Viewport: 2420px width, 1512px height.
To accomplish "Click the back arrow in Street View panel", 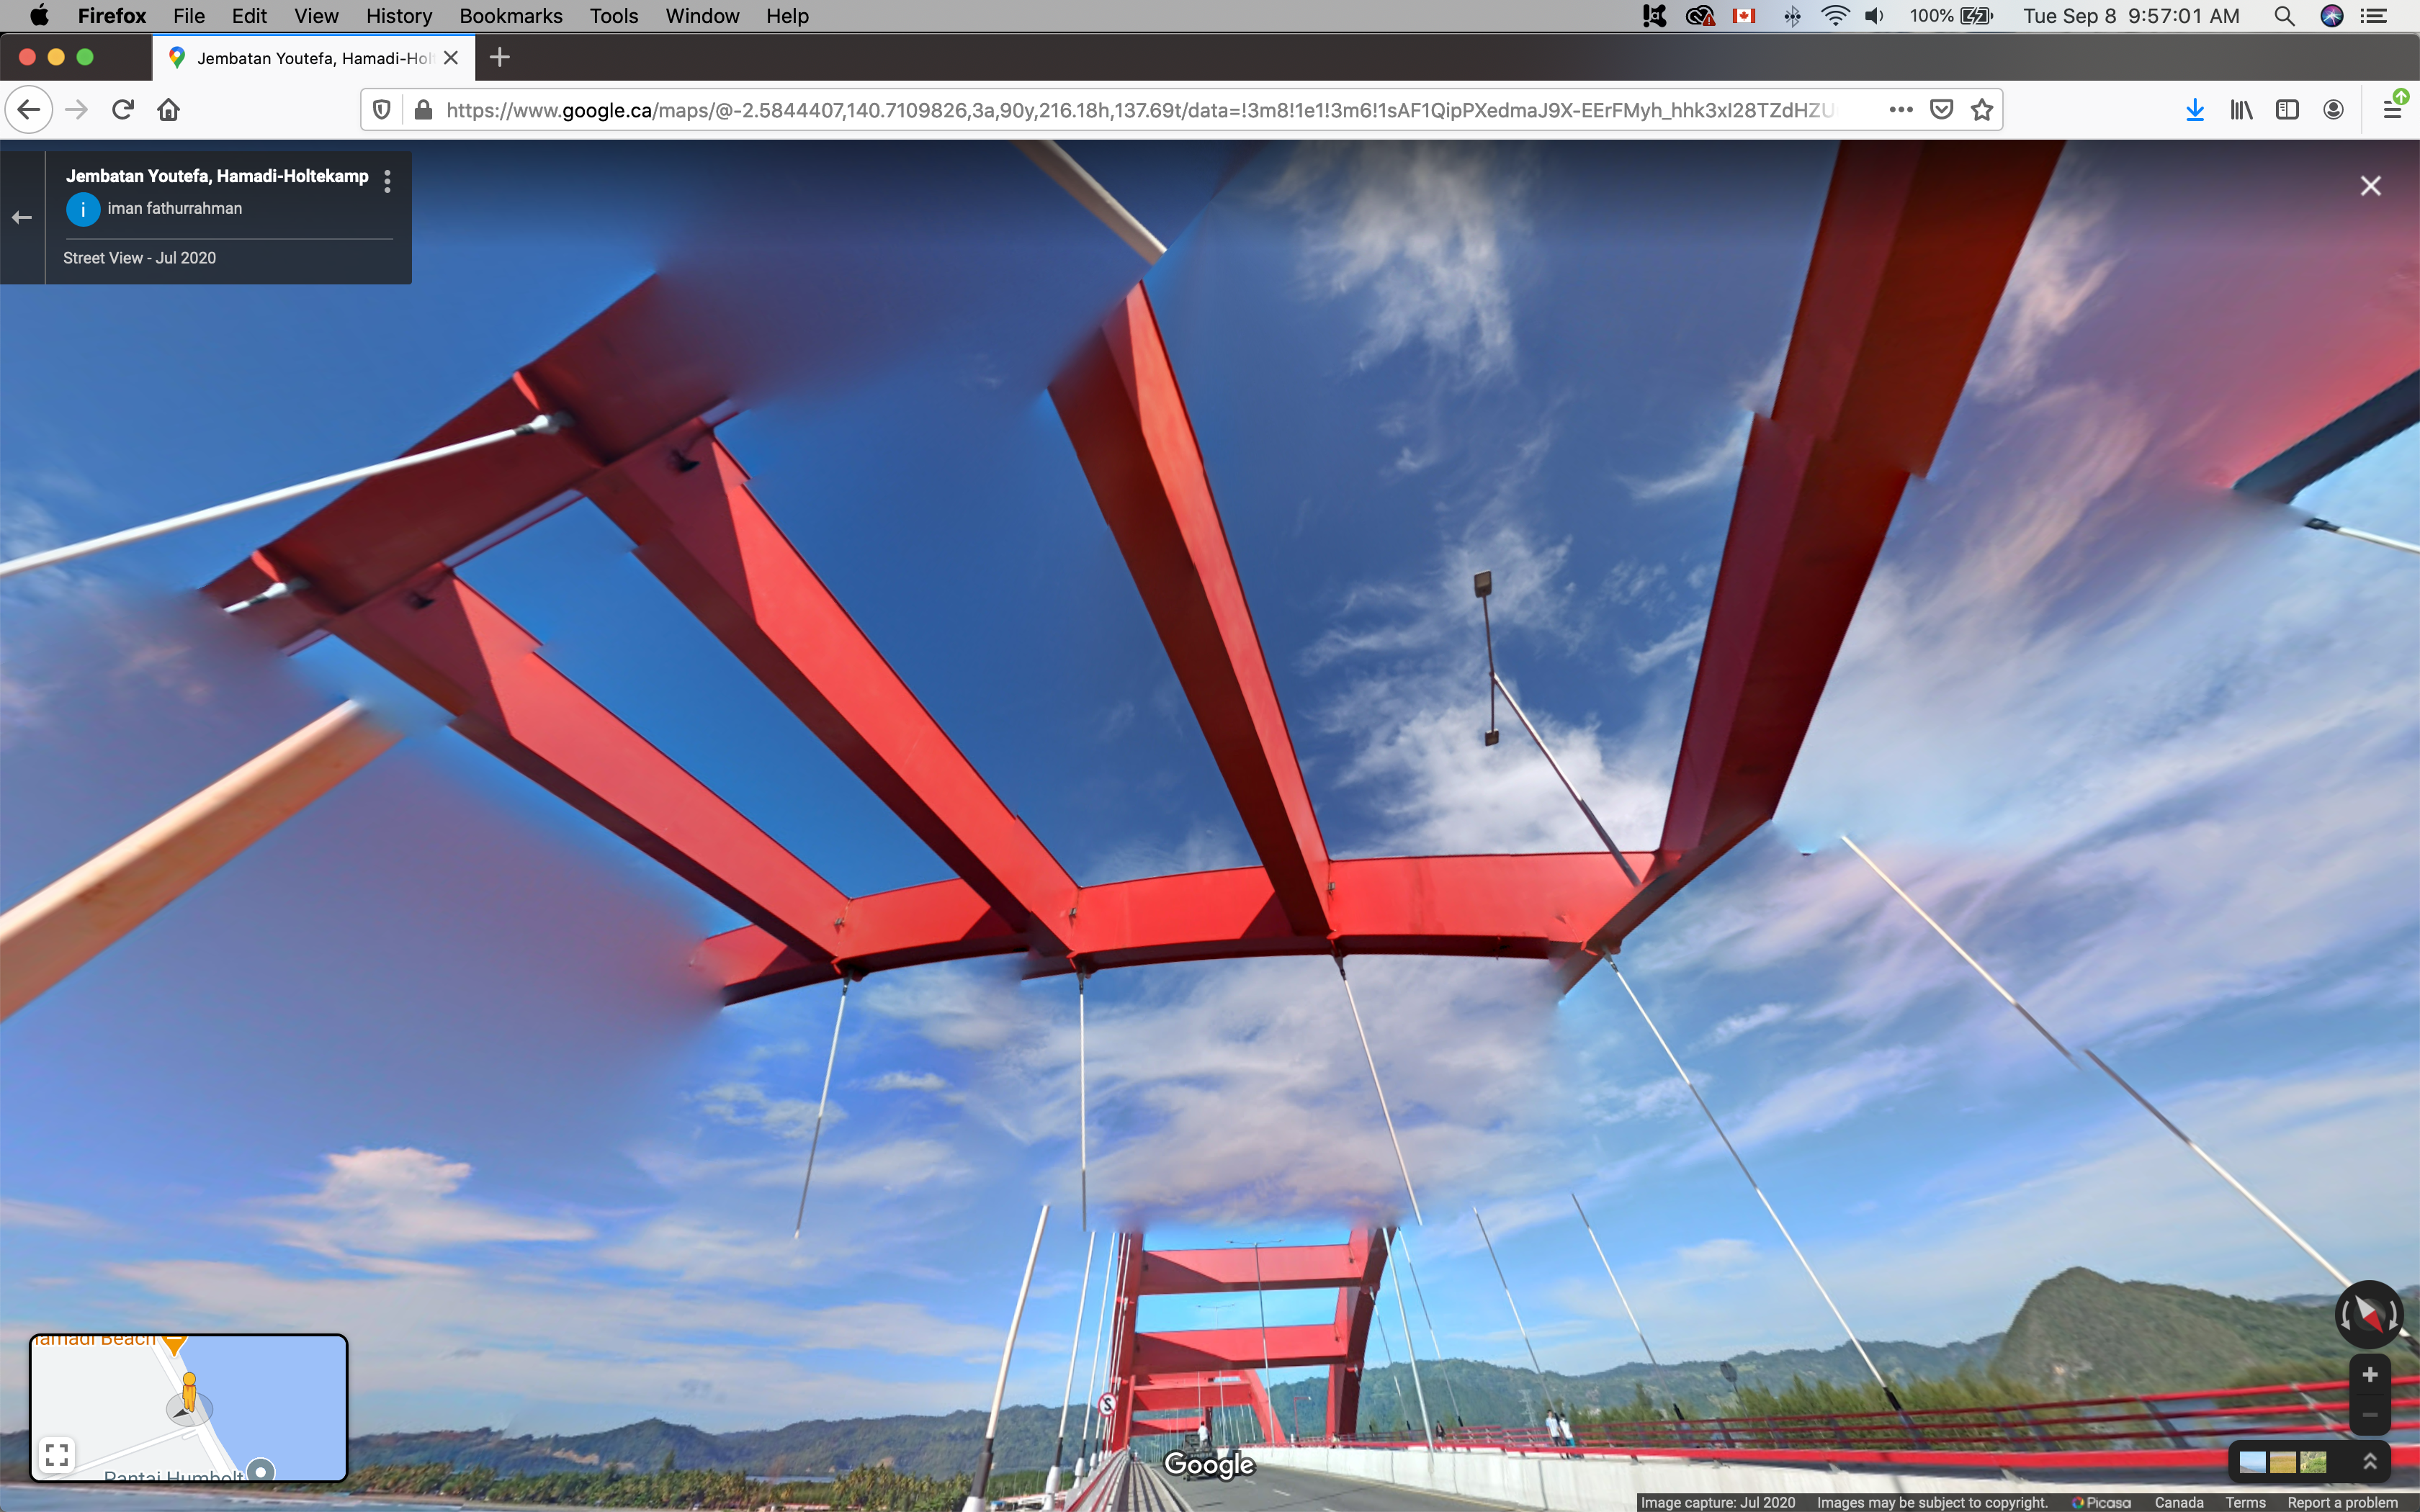I will [22, 217].
